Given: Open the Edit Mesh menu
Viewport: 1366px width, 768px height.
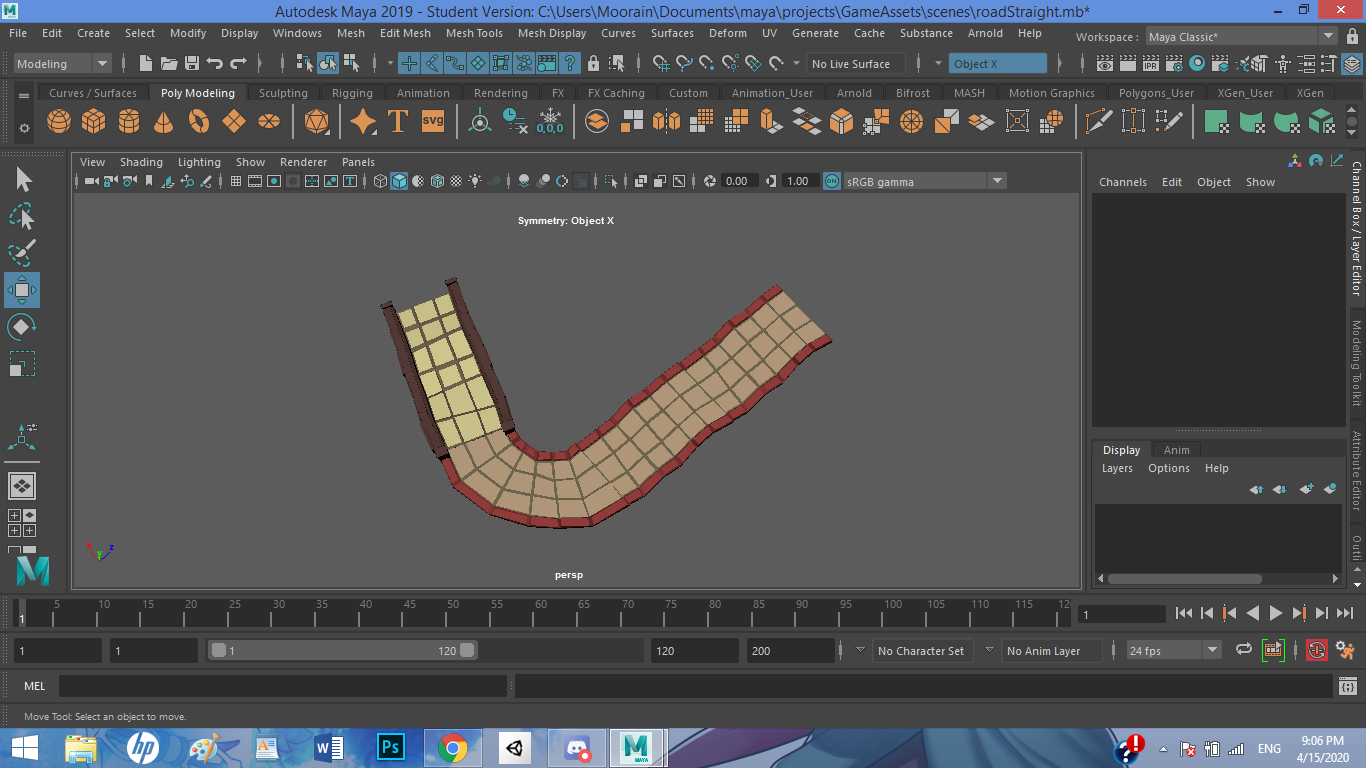Looking at the screenshot, I should point(405,33).
